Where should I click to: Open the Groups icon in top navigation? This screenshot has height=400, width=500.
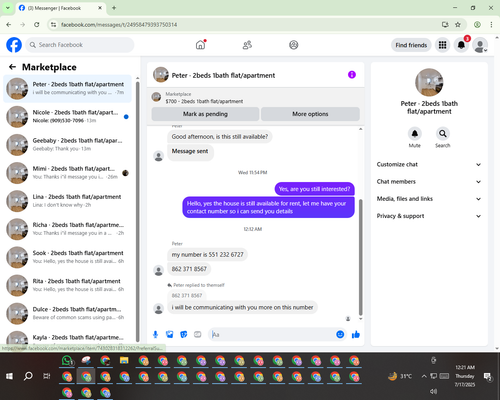tap(294, 45)
